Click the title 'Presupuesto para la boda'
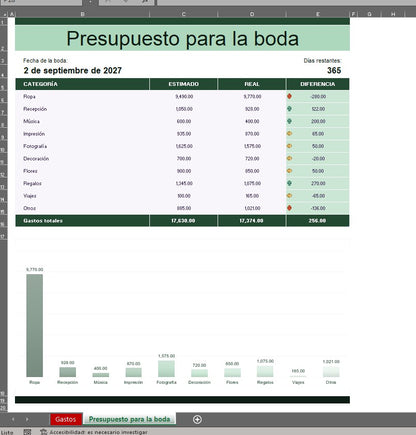 182,38
